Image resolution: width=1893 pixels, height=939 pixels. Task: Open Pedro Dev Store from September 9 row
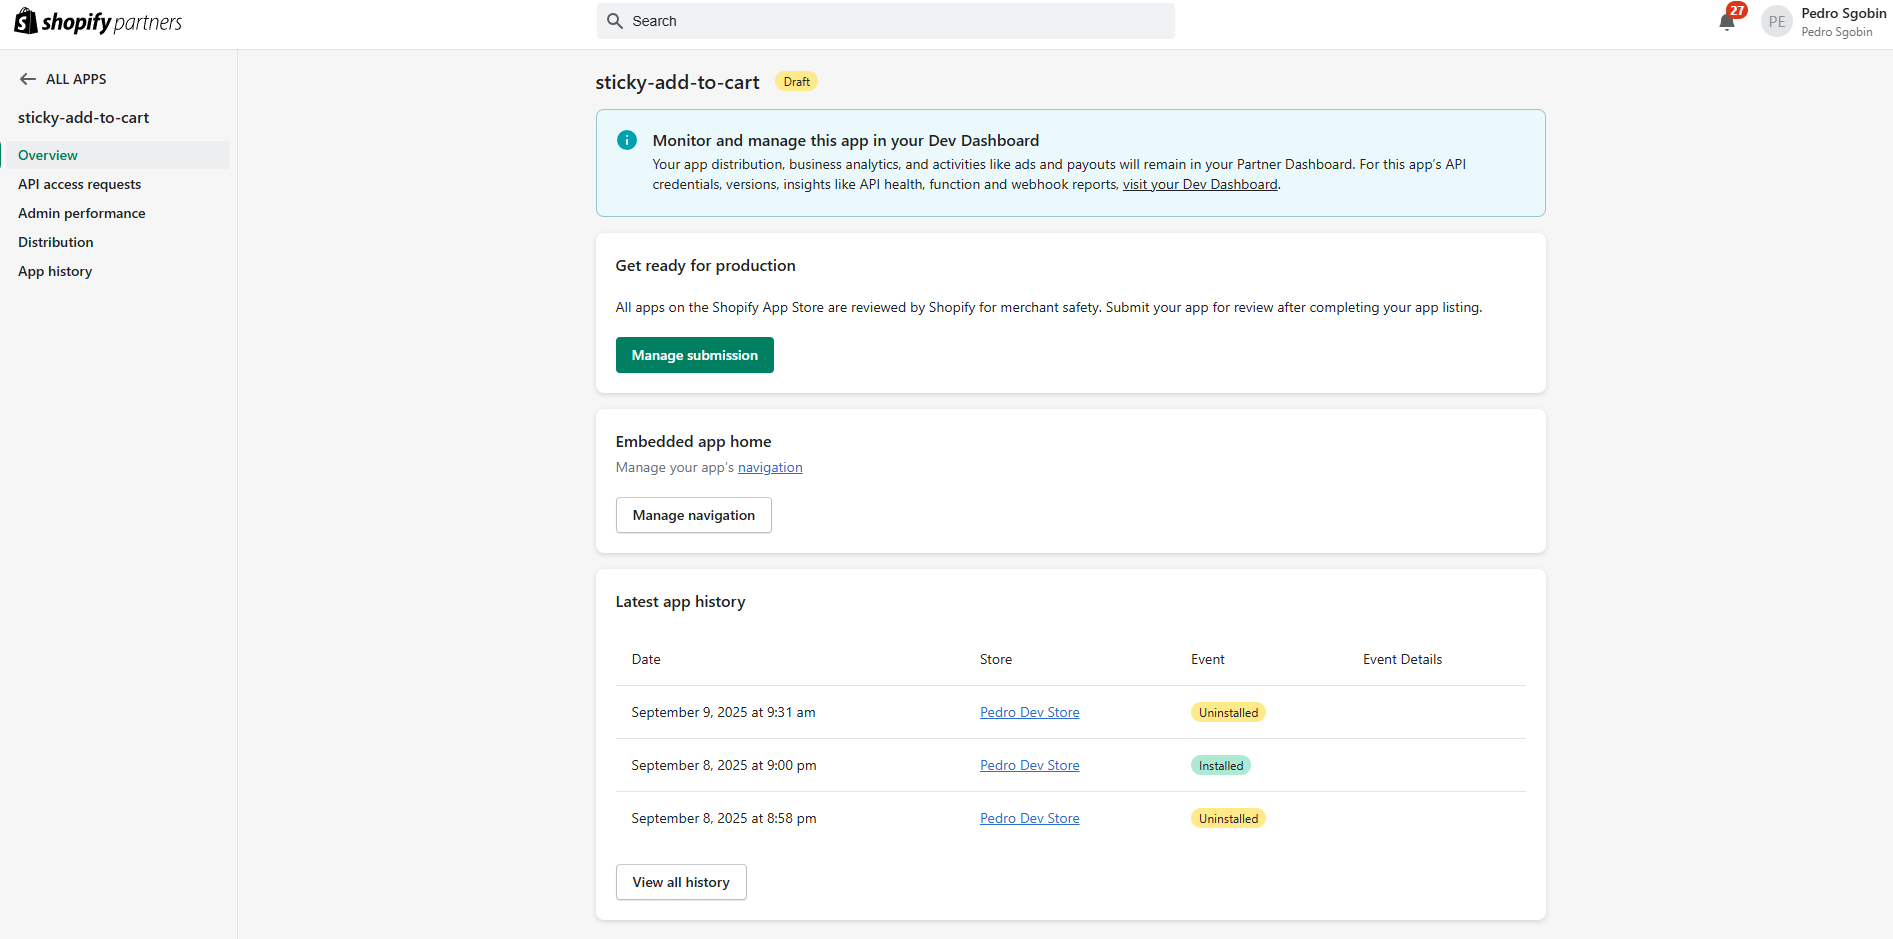(x=1029, y=712)
